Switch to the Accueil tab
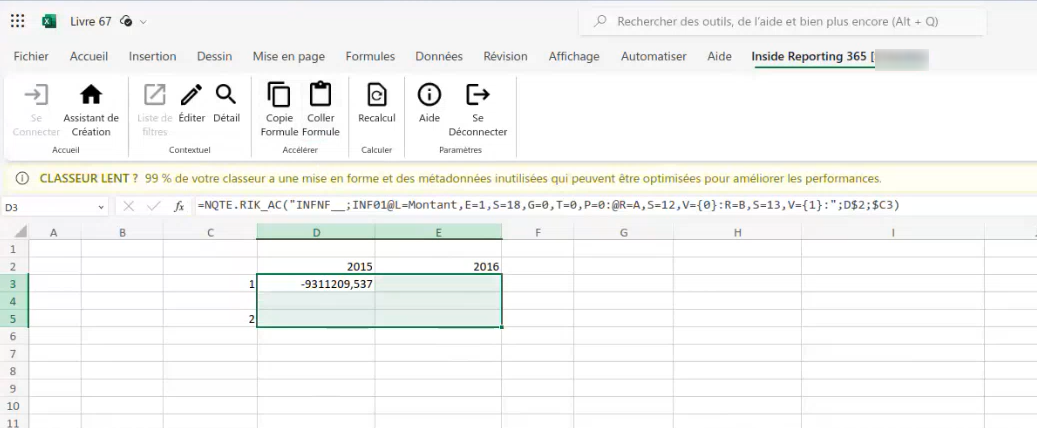 (89, 56)
